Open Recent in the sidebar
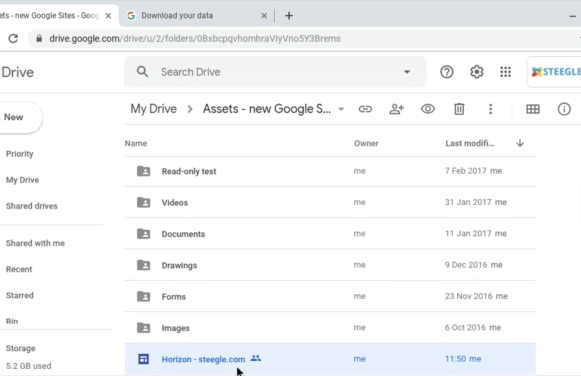The width and height of the screenshot is (581, 376). pos(19,269)
